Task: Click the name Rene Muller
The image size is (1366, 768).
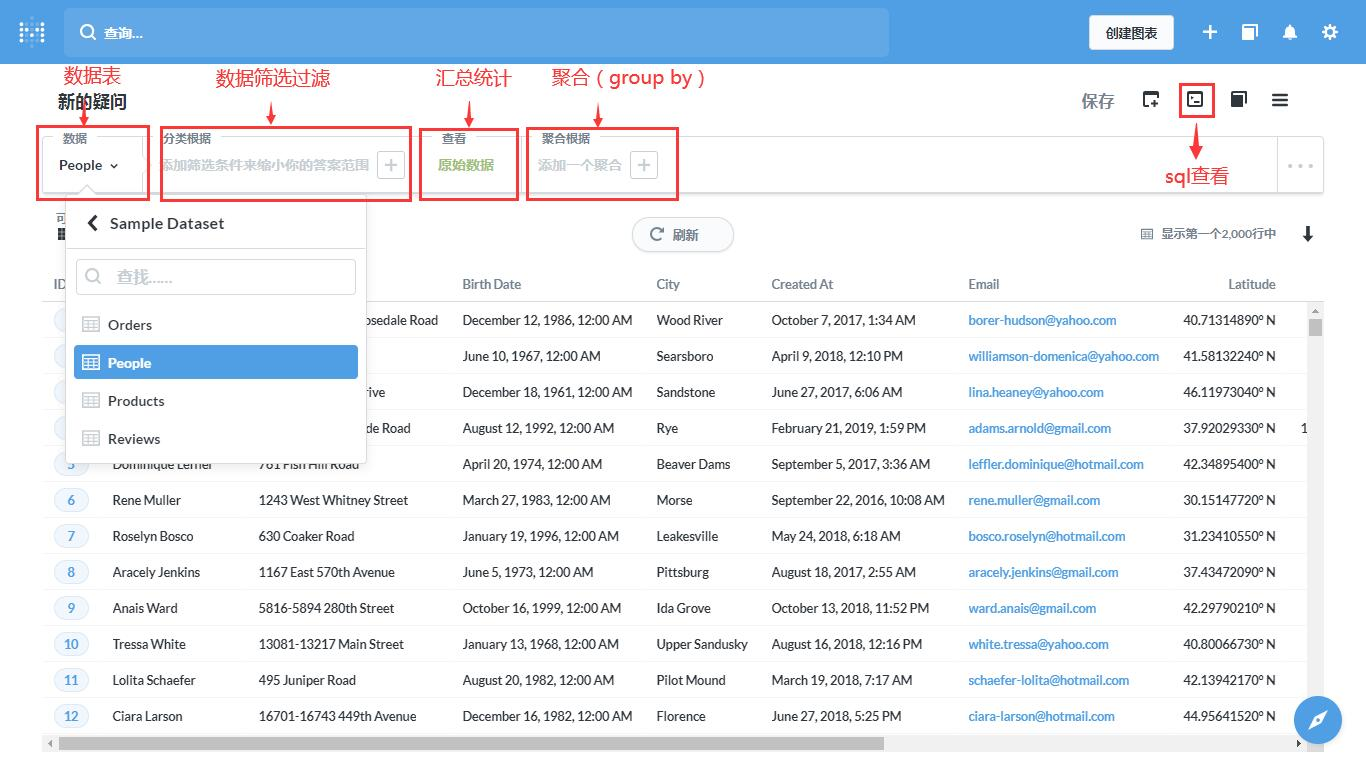Action: 147,500
